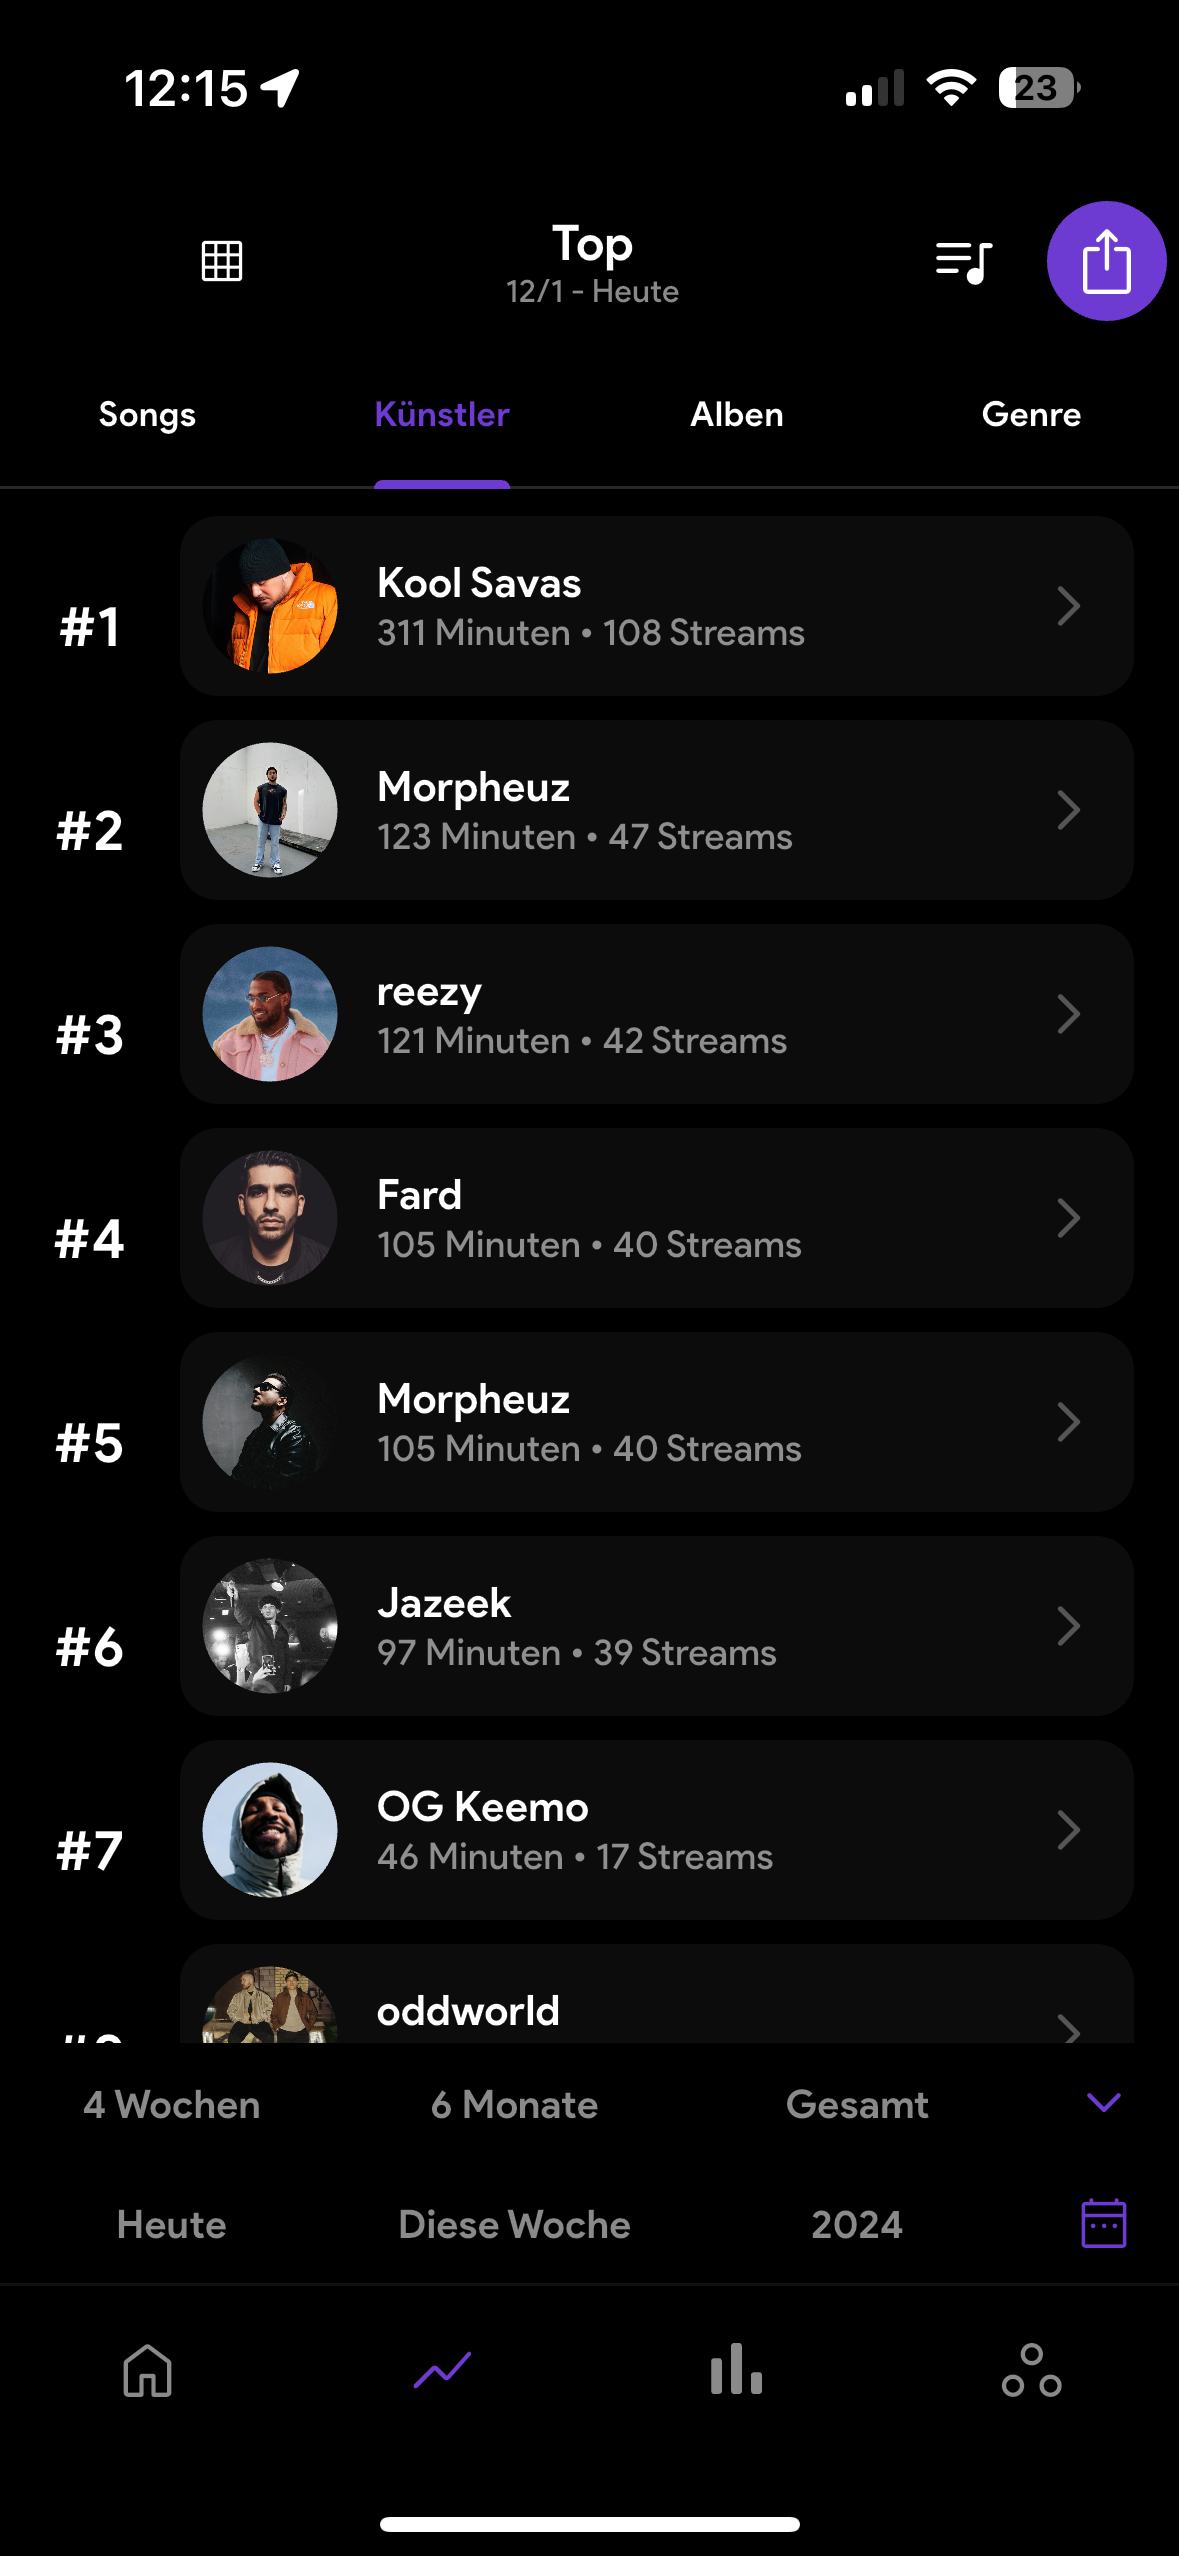Expand Kool Savas details chevron
The image size is (1179, 2556).
coord(1068,606)
